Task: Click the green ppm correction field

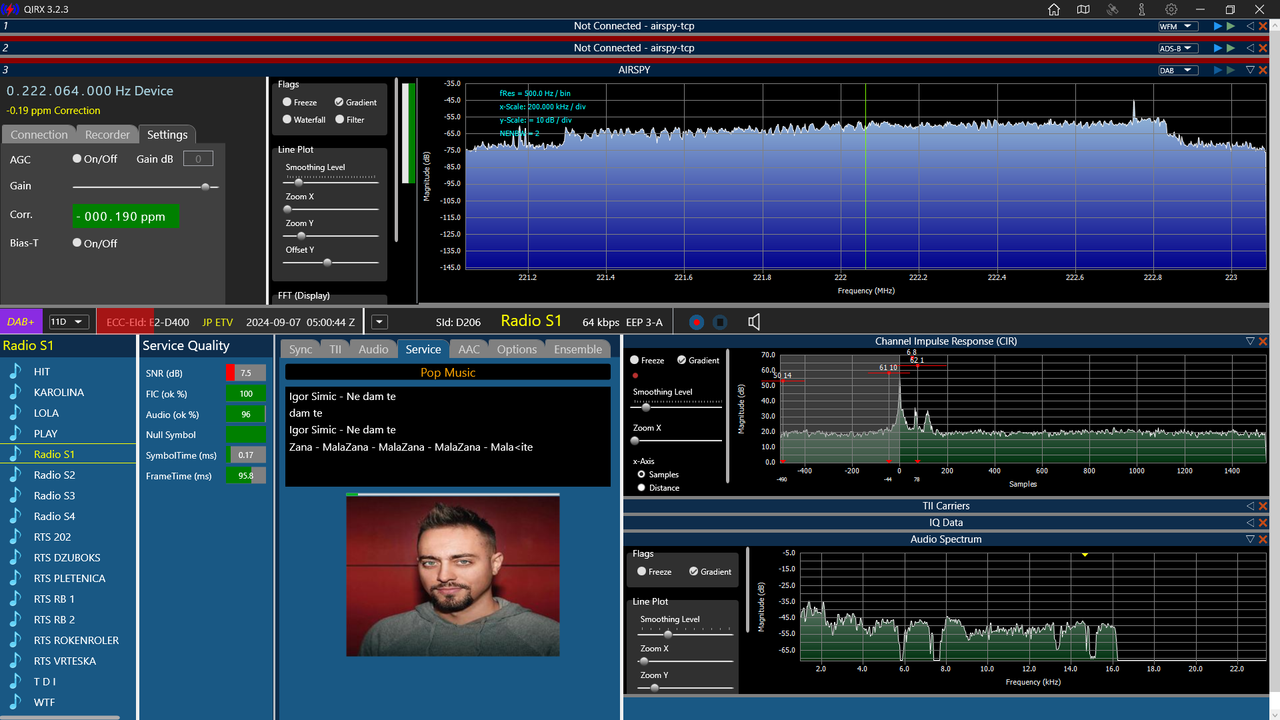Action: (126, 216)
